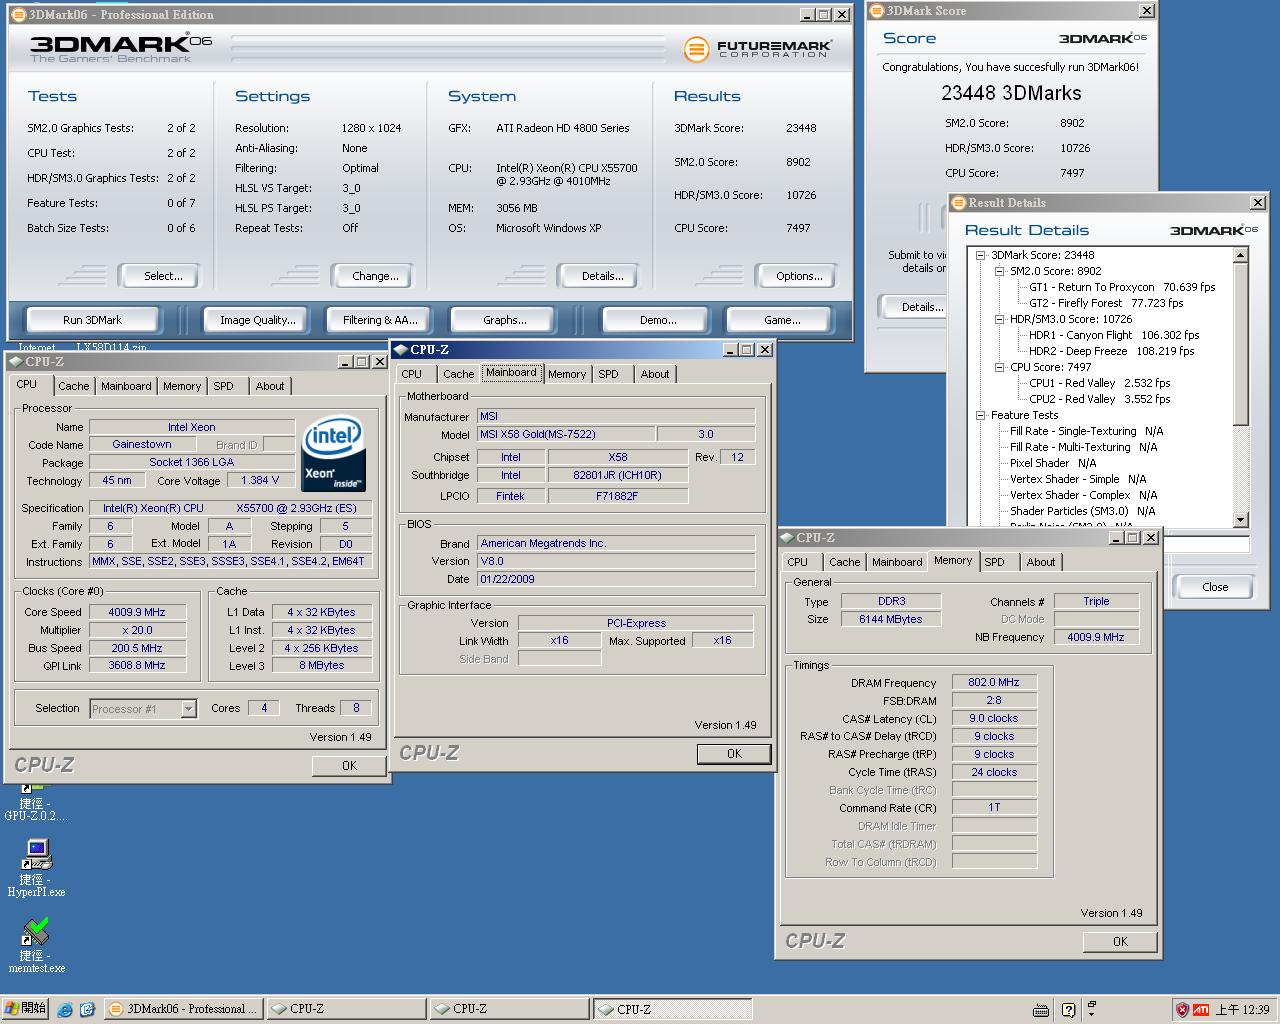Click the second quick launch icon beside Internet Explorer
The width and height of the screenshot is (1280, 1024).
pyautogui.click(x=87, y=1009)
